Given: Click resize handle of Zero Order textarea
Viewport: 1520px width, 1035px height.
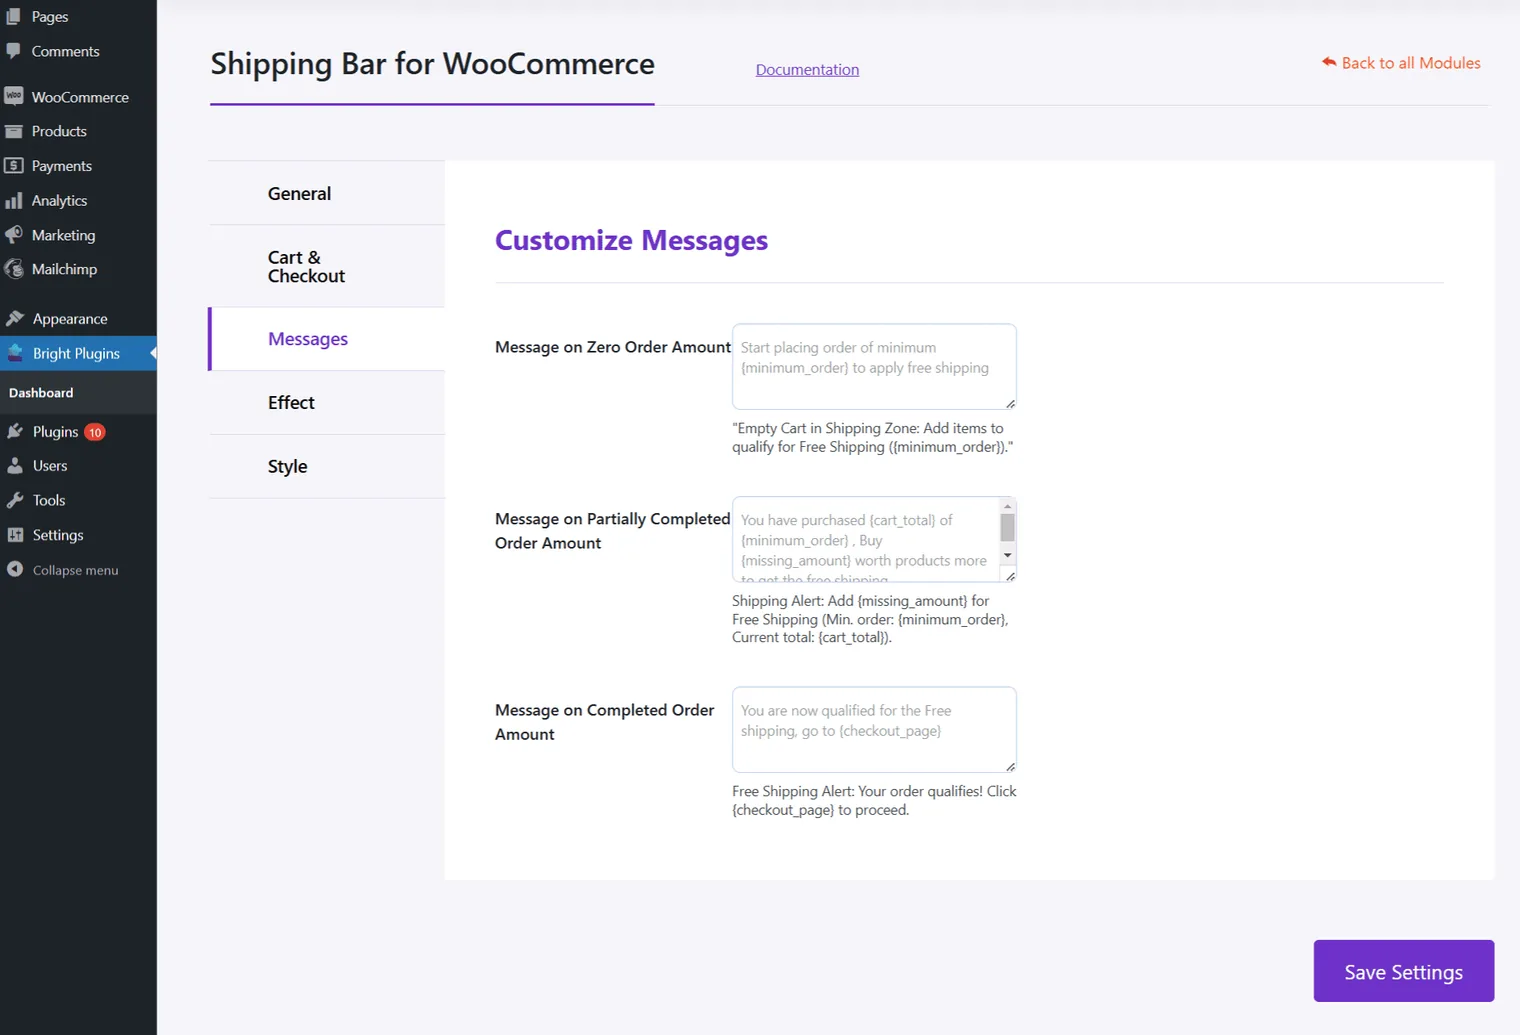Looking at the screenshot, I should pyautogui.click(x=1010, y=403).
